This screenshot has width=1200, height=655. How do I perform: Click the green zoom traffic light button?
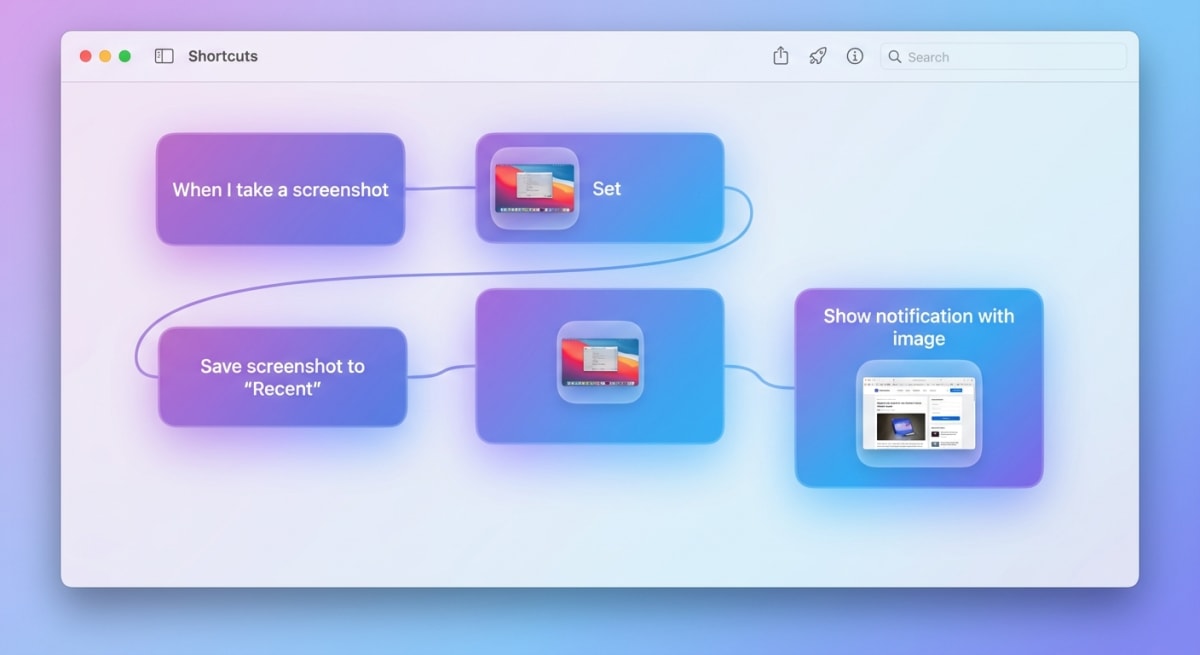[x=123, y=56]
